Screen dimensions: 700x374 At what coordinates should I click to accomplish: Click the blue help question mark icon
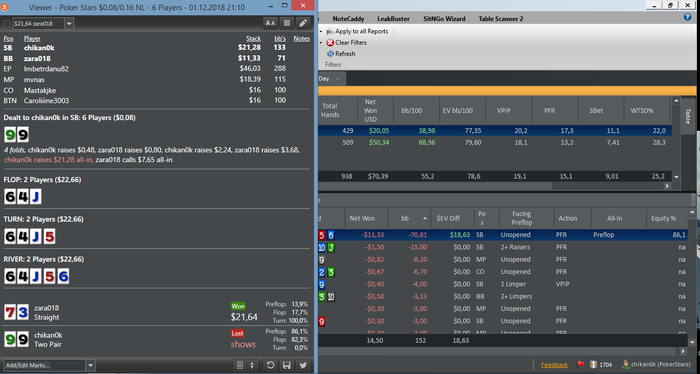point(688,17)
